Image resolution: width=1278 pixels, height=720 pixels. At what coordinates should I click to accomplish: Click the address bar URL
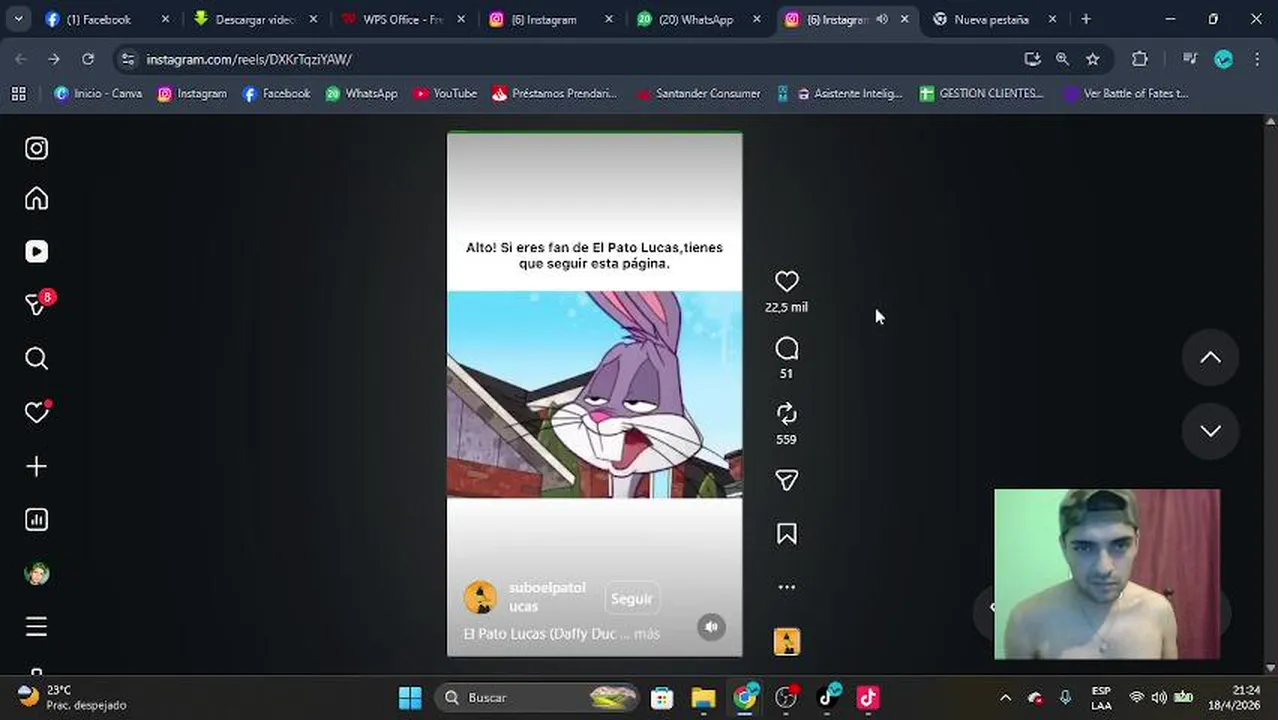249,60
